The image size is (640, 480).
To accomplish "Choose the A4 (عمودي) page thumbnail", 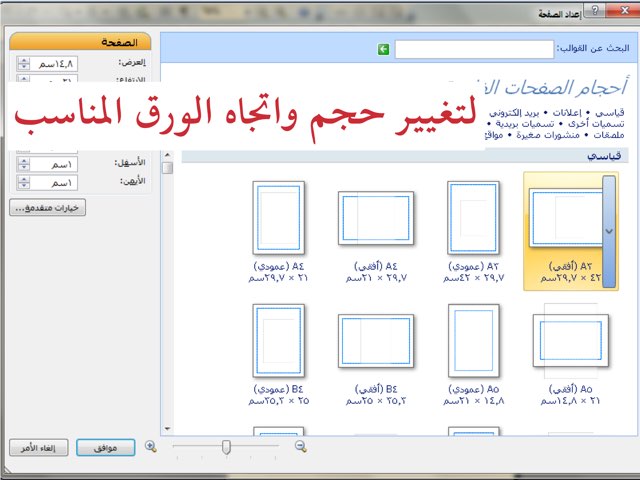I will click(279, 218).
